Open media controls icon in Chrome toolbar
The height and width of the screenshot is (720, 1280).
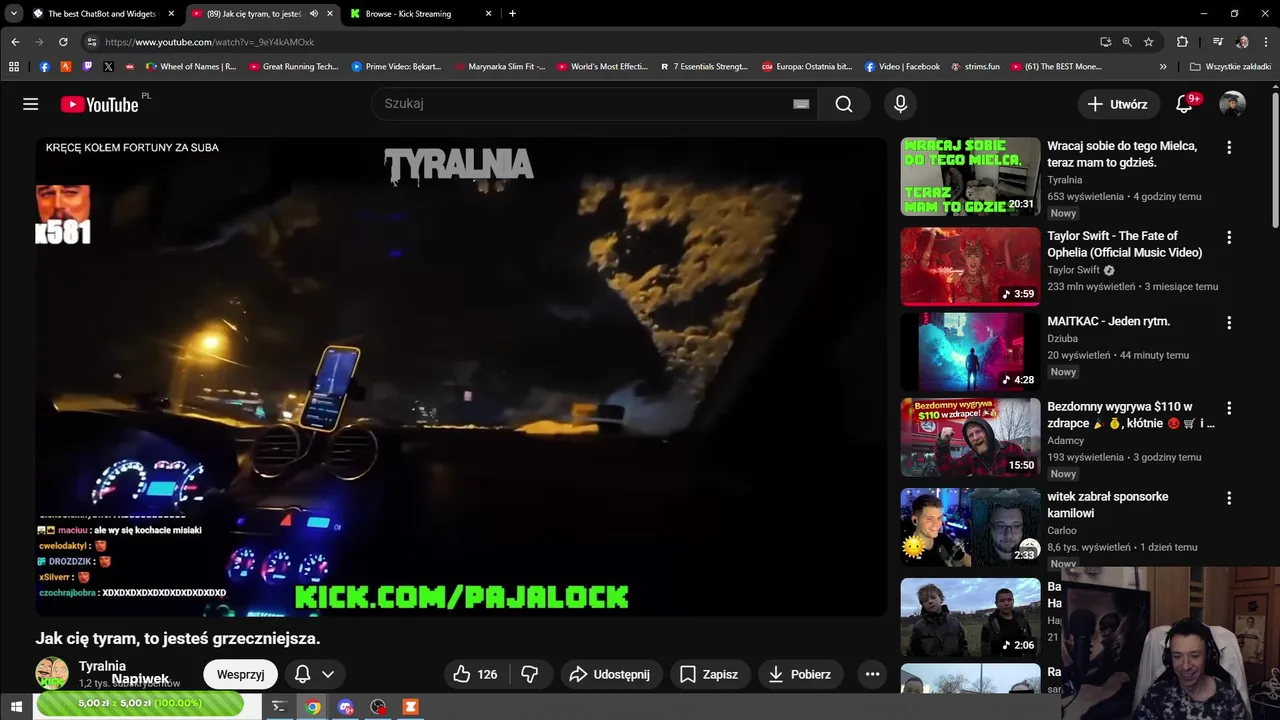[1217, 42]
